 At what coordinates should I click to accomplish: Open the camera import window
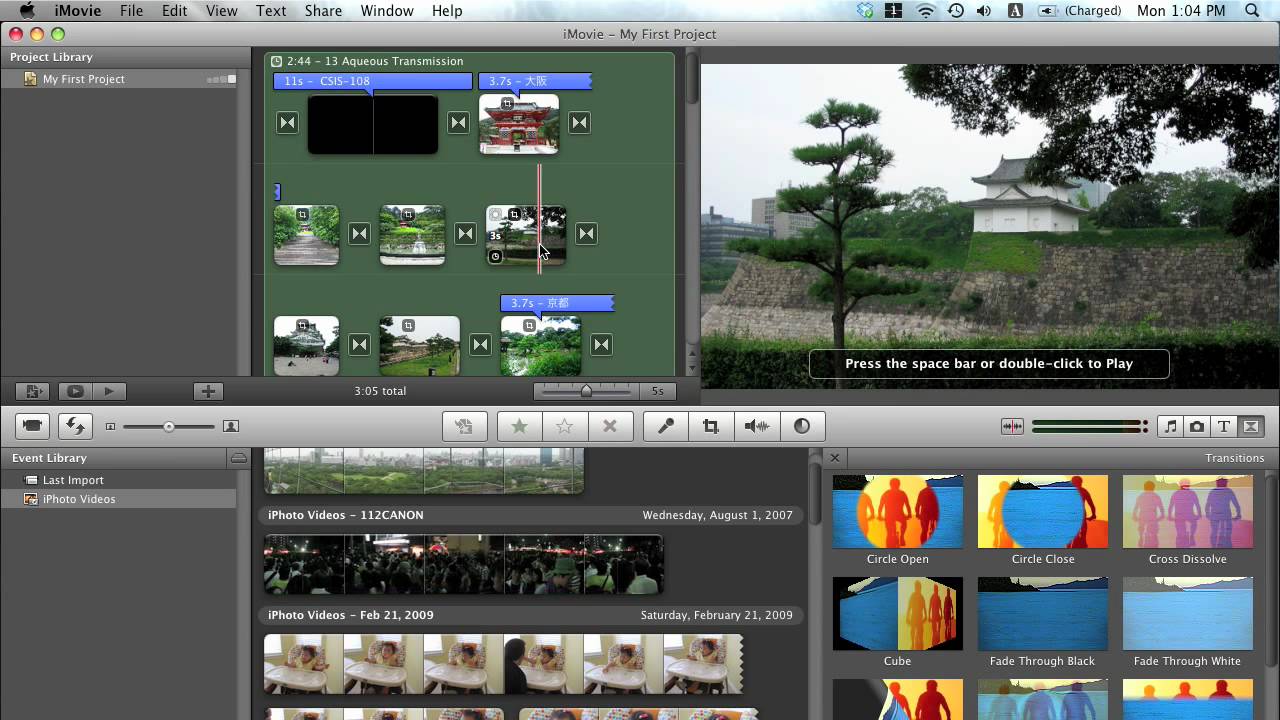[33, 426]
